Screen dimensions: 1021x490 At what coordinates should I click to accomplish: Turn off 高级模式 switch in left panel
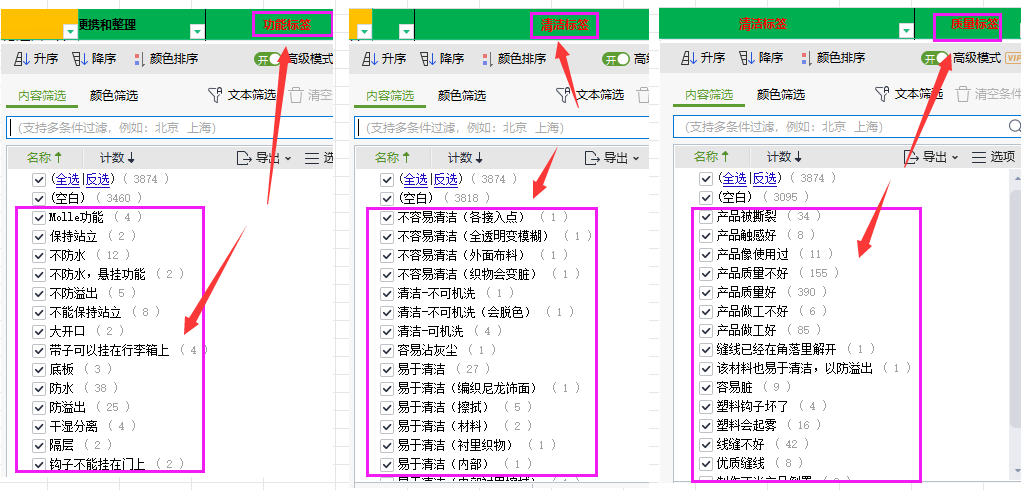pyautogui.click(x=268, y=59)
